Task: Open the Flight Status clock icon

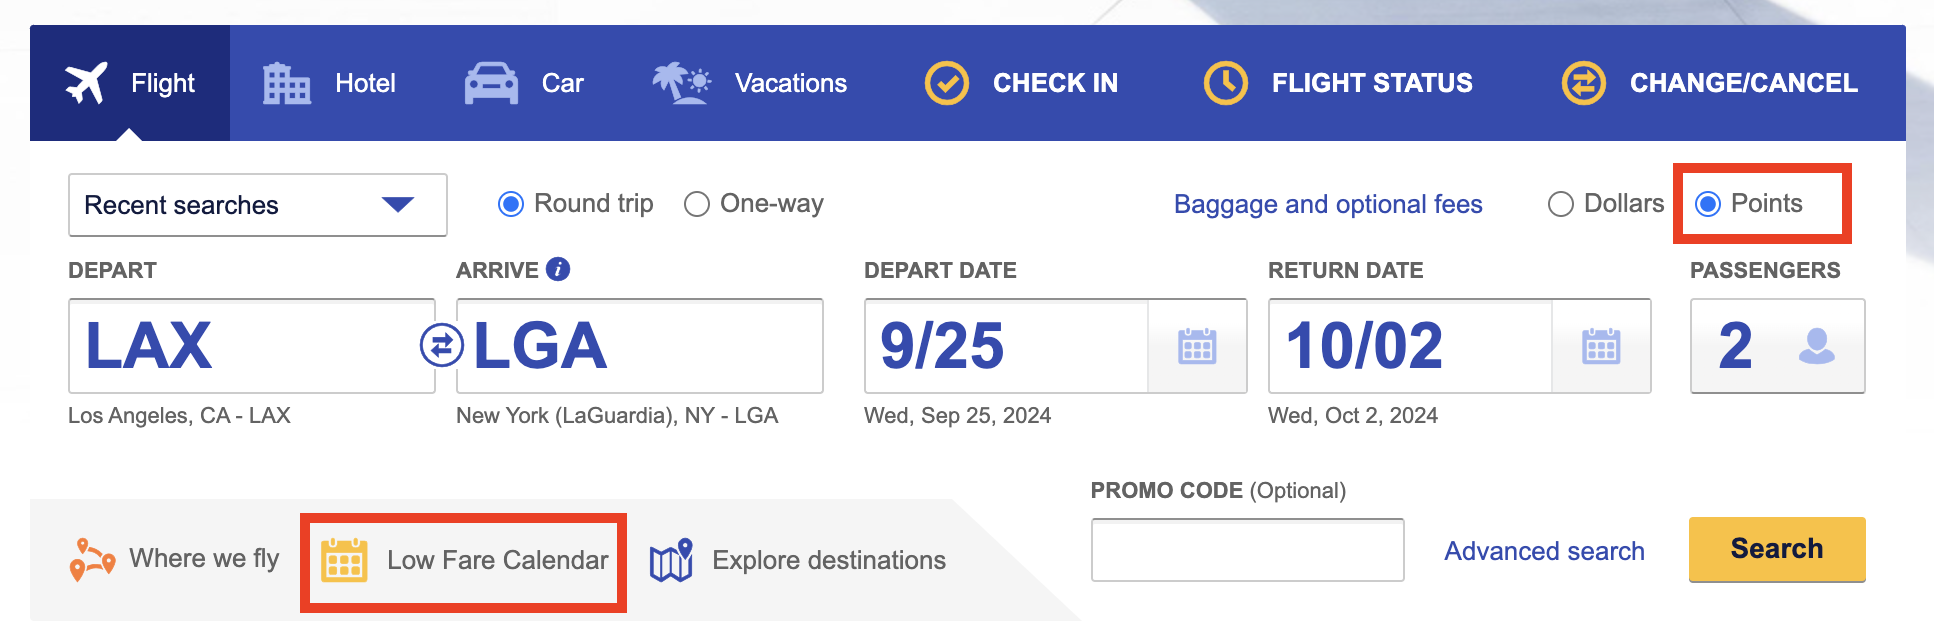Action: tap(1225, 82)
